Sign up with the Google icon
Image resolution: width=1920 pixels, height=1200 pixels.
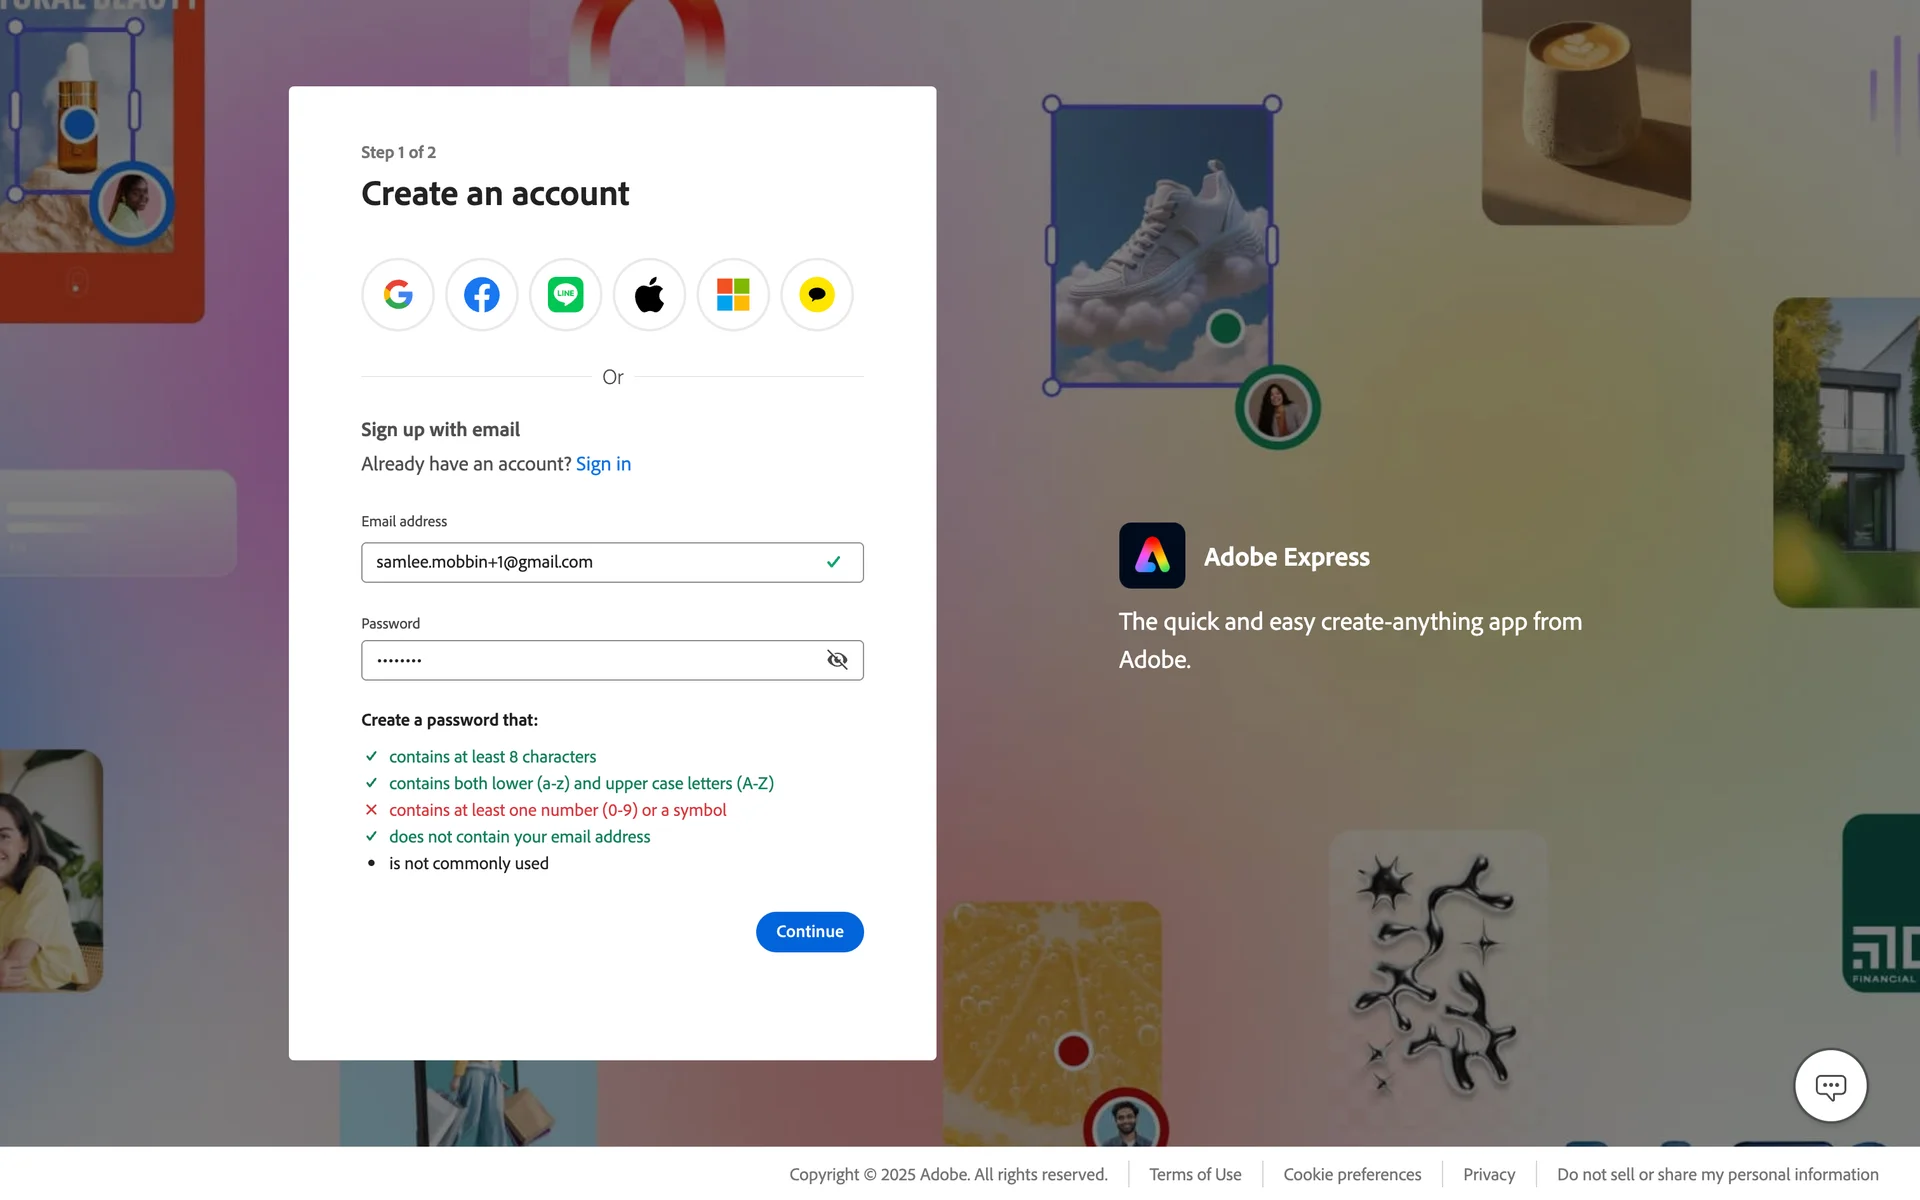click(x=398, y=295)
